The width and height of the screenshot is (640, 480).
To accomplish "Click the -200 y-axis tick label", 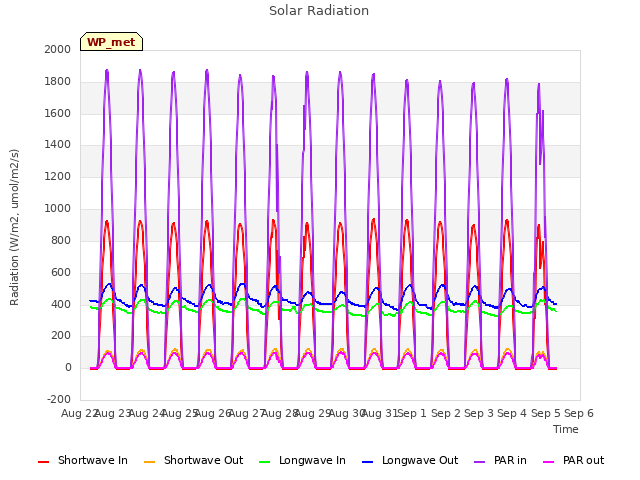I will (59, 399).
